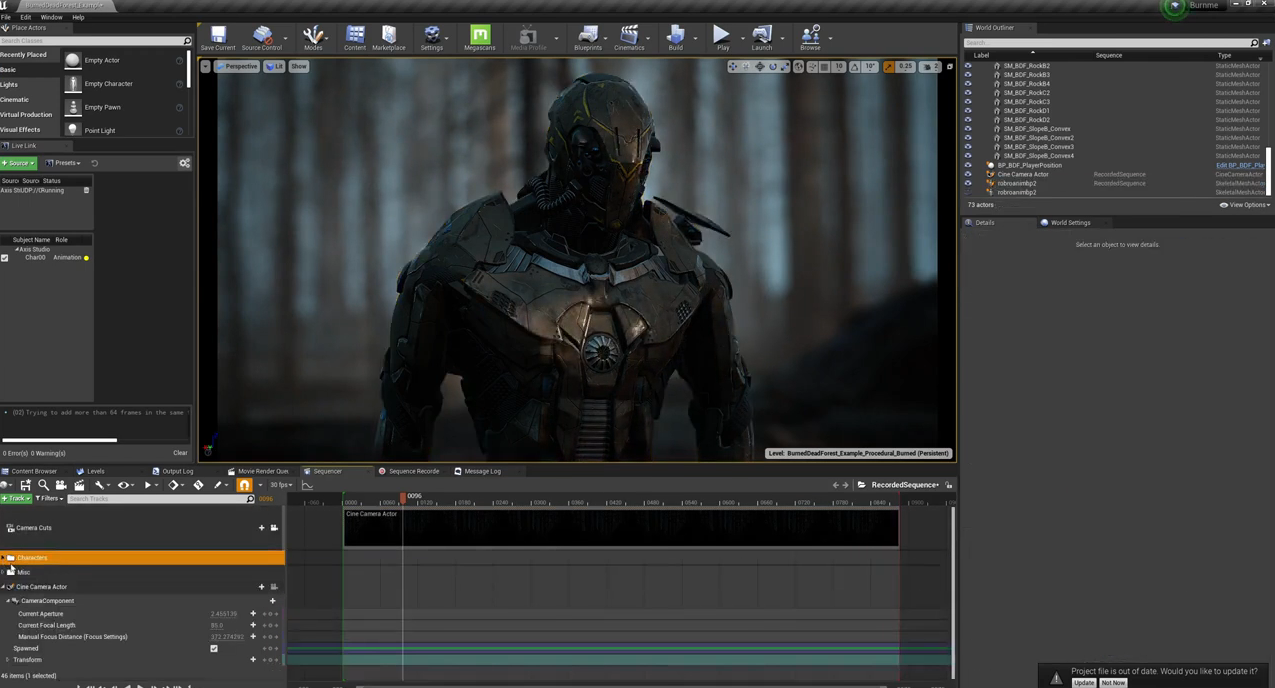Image resolution: width=1275 pixels, height=688 pixels.
Task: Switch to the Output Log tab
Action: coord(177,471)
